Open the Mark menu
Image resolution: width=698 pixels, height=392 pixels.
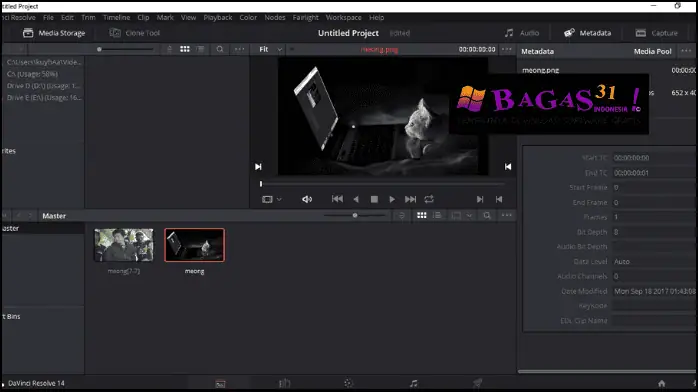tap(165, 17)
